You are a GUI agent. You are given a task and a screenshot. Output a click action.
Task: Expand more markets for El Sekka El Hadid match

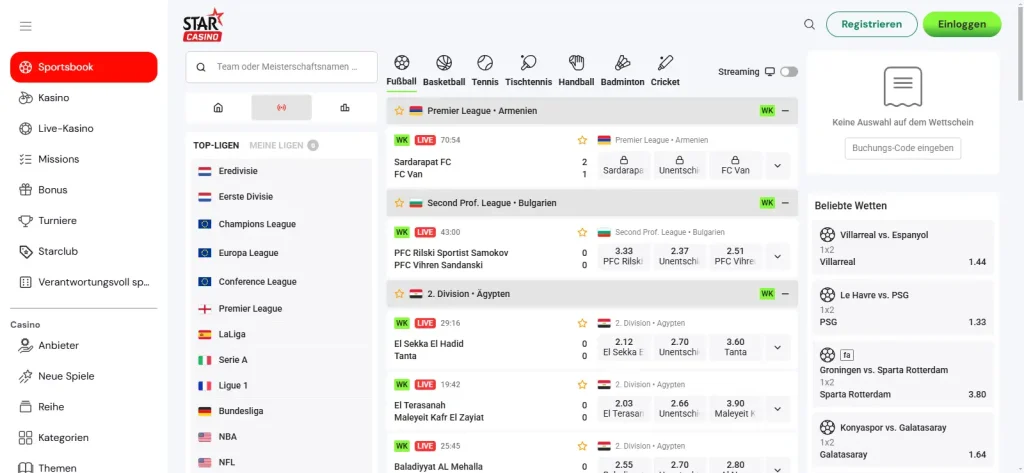(x=777, y=348)
